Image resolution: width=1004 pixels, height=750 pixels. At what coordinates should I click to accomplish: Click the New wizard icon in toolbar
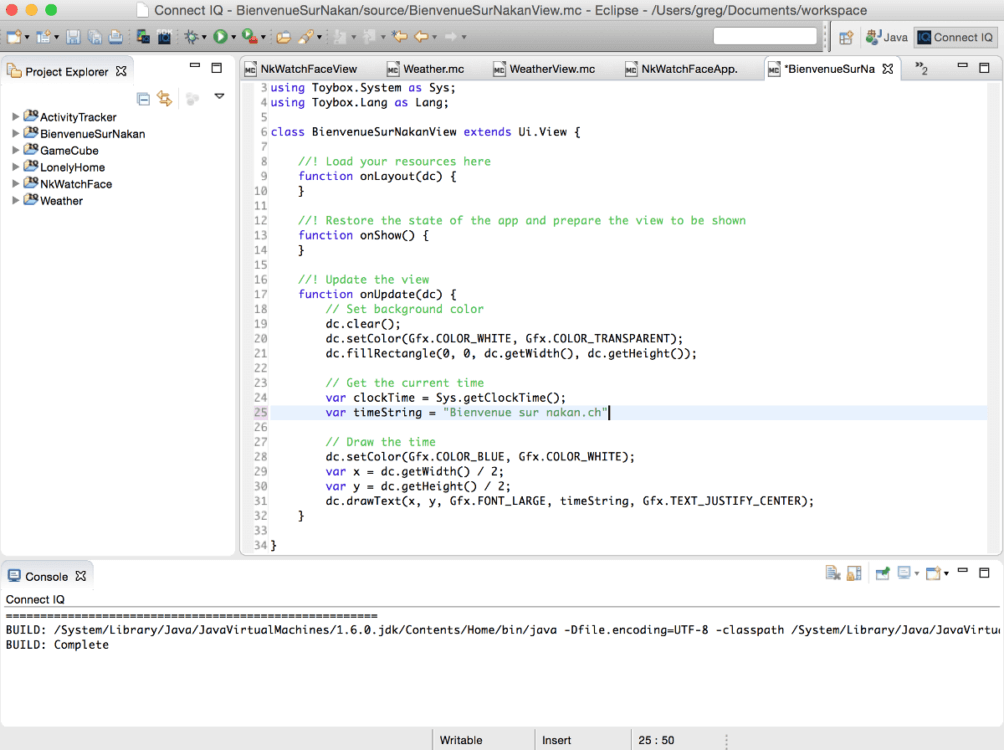[x=14, y=37]
